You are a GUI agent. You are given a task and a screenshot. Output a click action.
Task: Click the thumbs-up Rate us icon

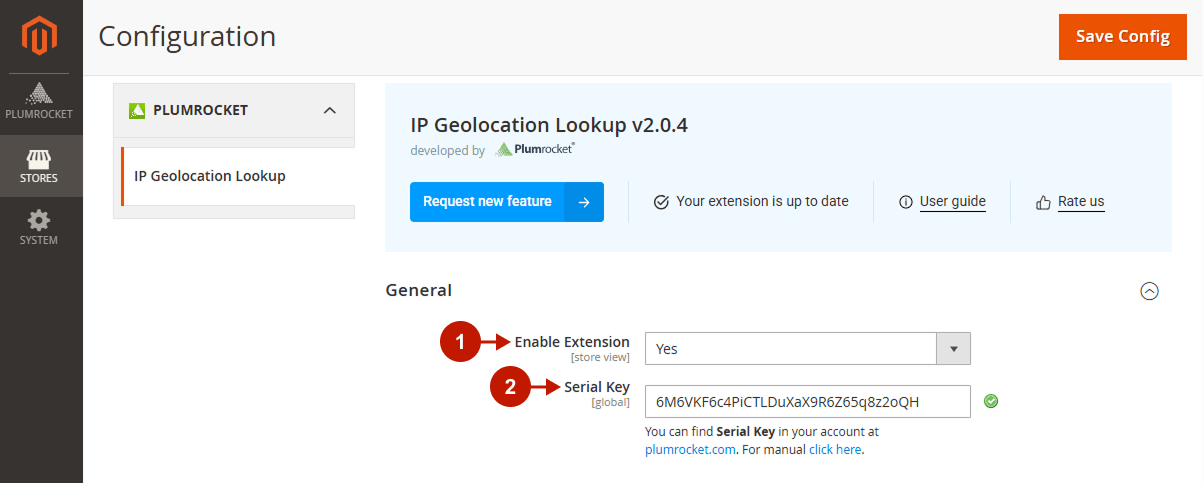coord(1043,202)
